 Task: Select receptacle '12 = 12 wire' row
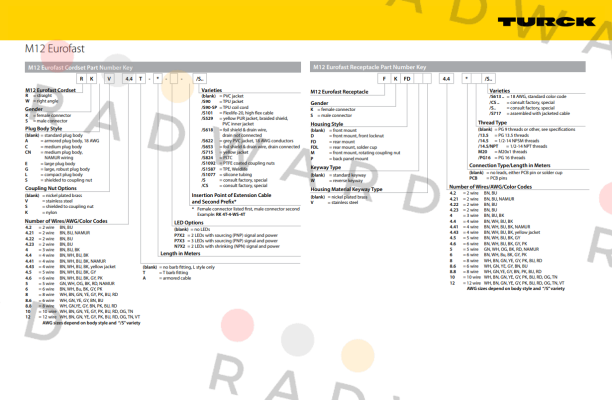[x=507, y=283]
